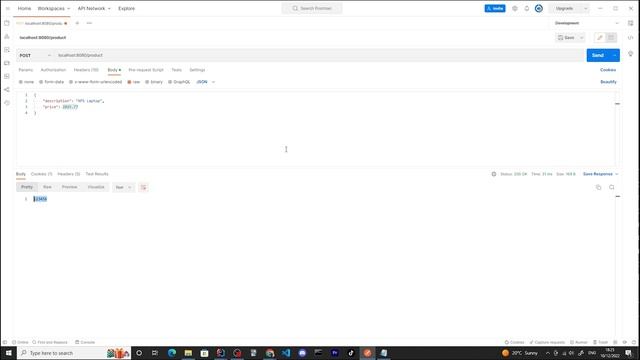Click the request URL input field
640x360 pixels.
(x=320, y=56)
